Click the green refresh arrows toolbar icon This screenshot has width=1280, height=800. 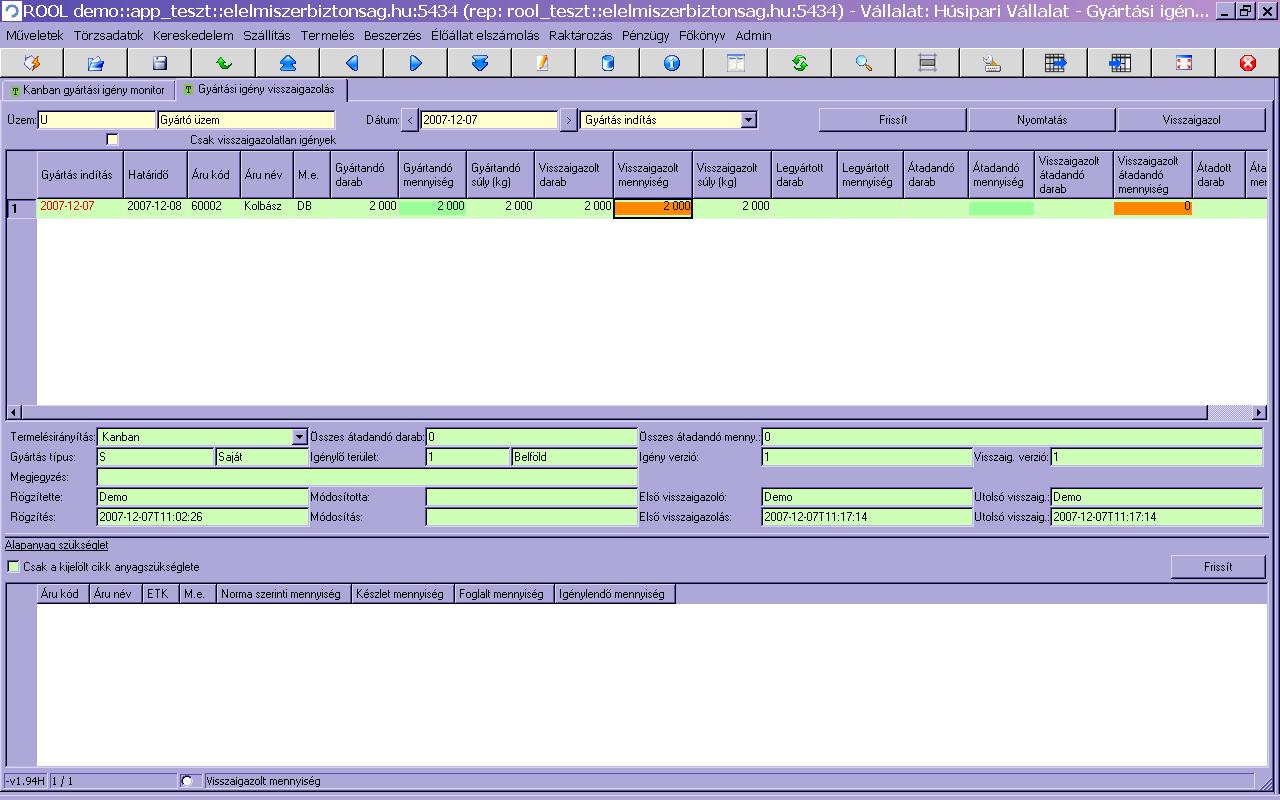tap(800, 63)
